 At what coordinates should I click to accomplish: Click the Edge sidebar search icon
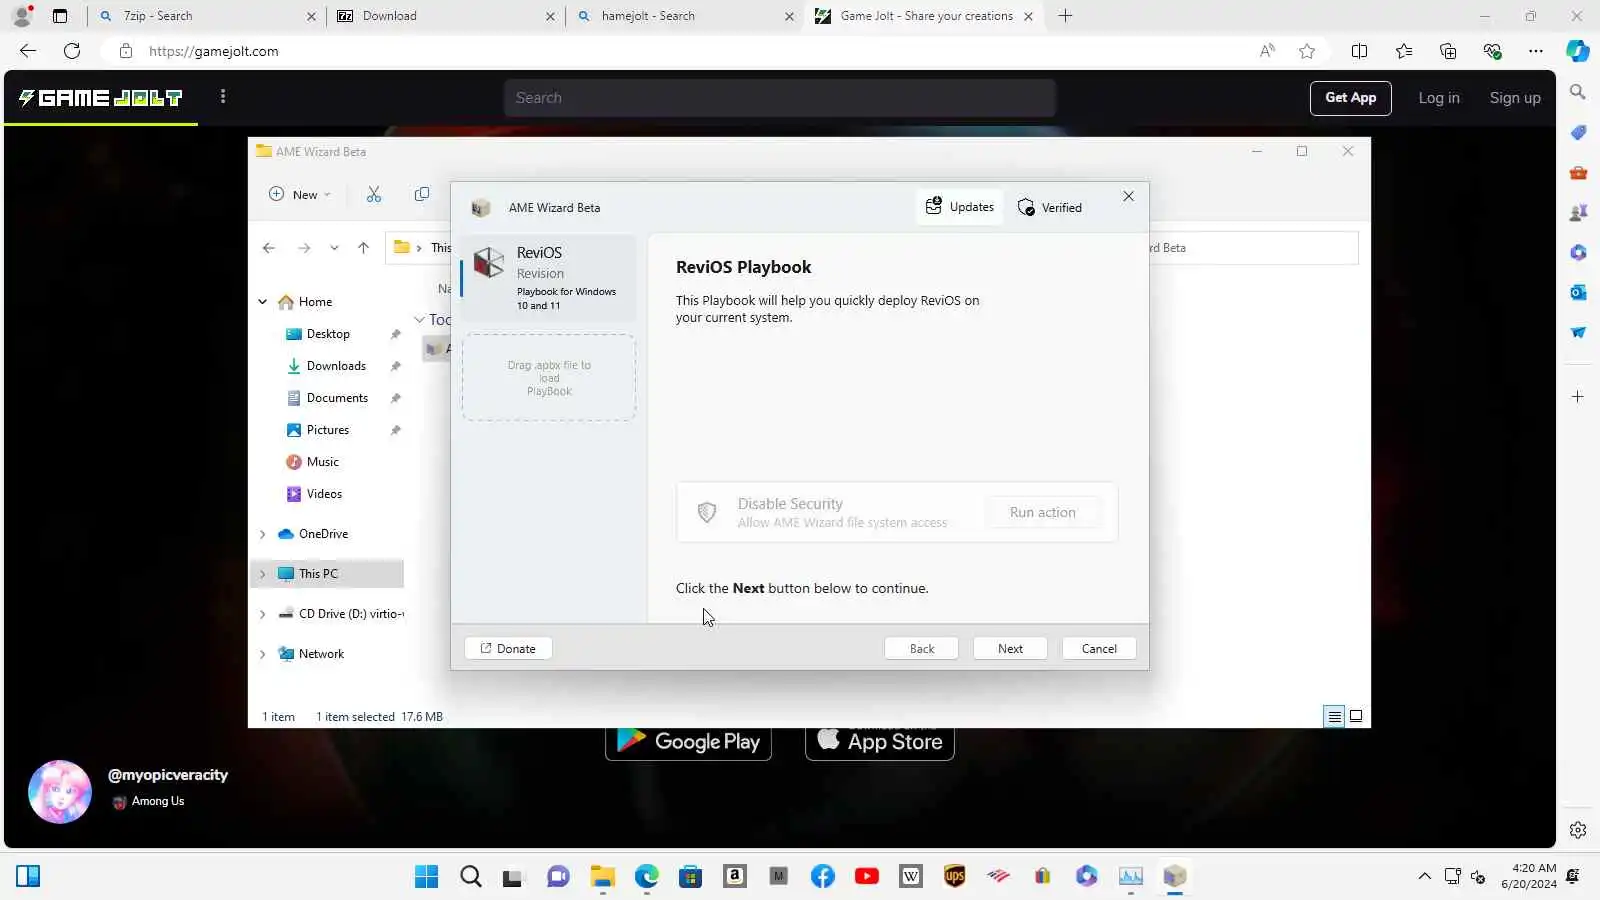pyautogui.click(x=1578, y=92)
